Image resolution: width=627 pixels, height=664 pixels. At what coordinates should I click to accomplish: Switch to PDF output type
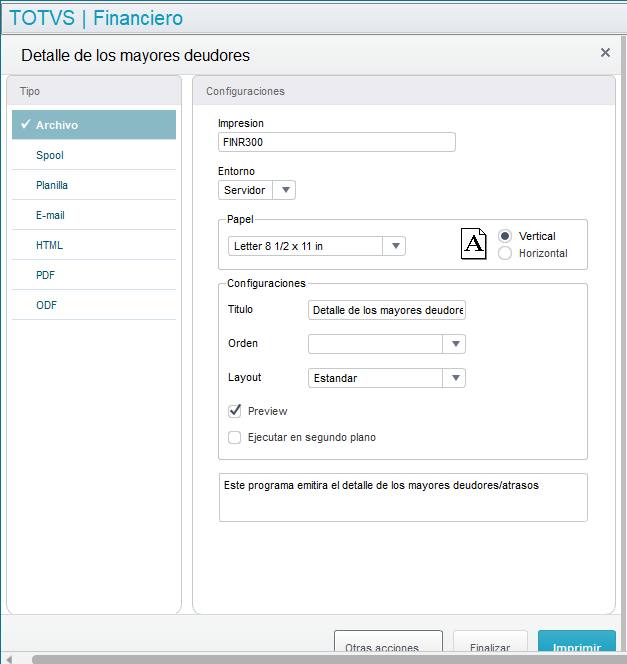[x=94, y=275]
